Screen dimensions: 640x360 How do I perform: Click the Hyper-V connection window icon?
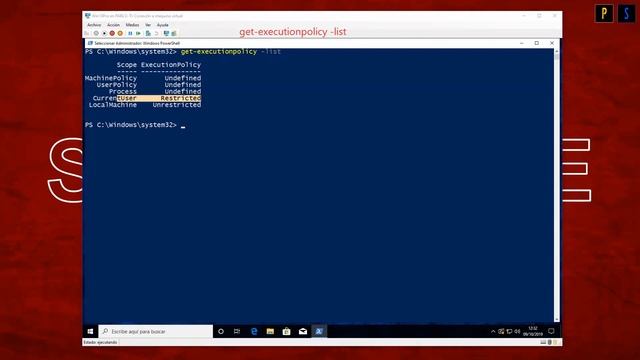point(87,16)
